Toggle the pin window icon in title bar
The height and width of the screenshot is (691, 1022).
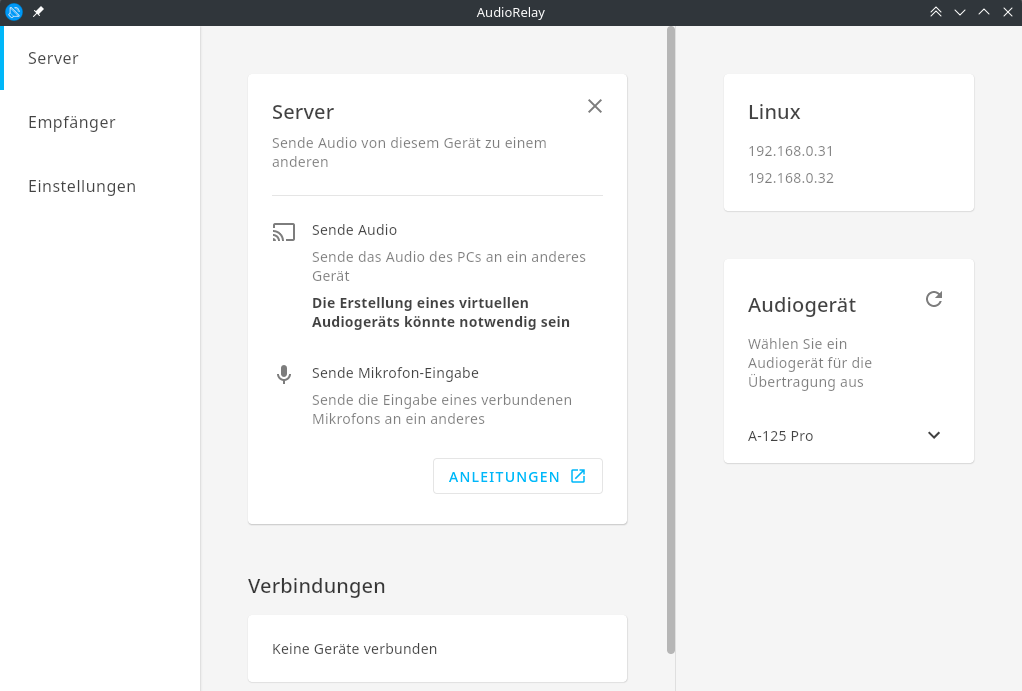[x=38, y=12]
